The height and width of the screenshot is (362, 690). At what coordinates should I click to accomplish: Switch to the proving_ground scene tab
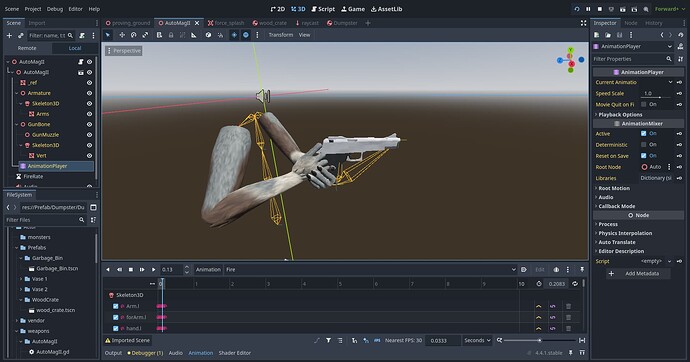pos(128,23)
